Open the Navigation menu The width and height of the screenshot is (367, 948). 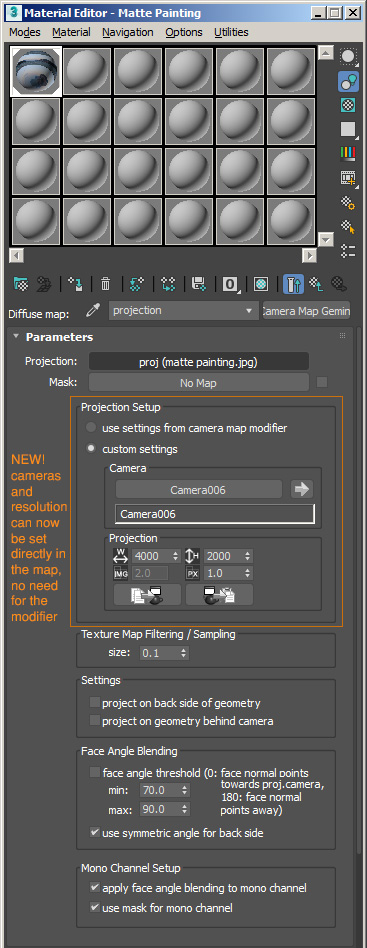coord(128,32)
